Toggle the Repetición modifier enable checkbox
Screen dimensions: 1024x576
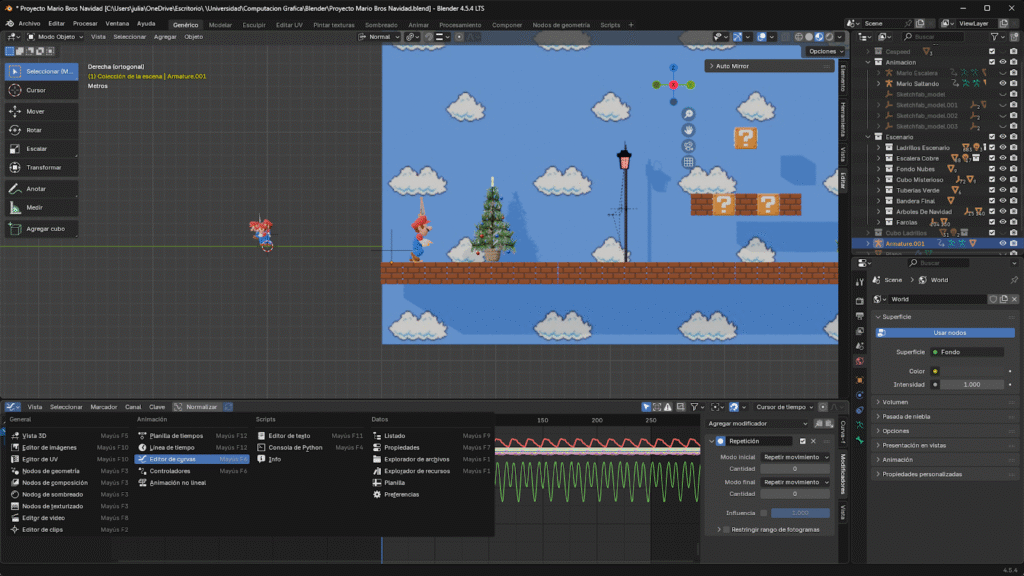(802, 441)
